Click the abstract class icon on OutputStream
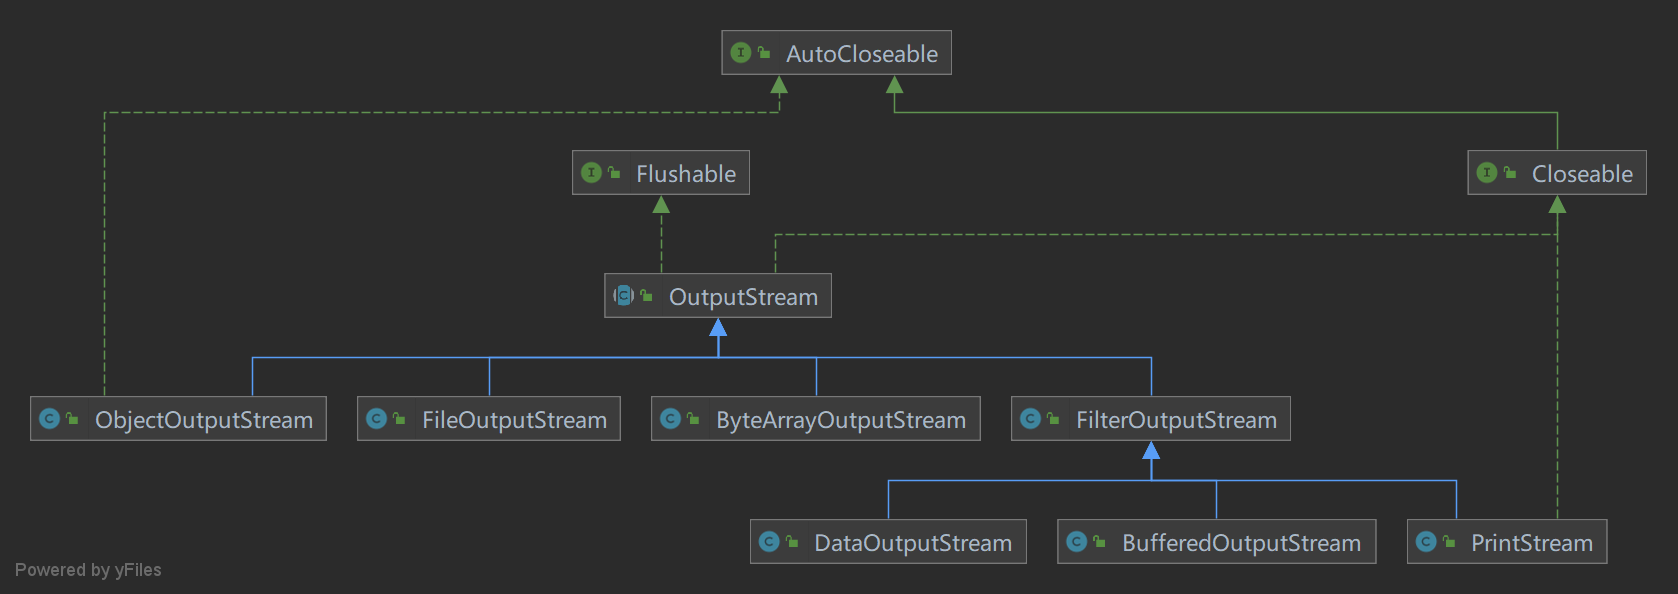 click(624, 296)
